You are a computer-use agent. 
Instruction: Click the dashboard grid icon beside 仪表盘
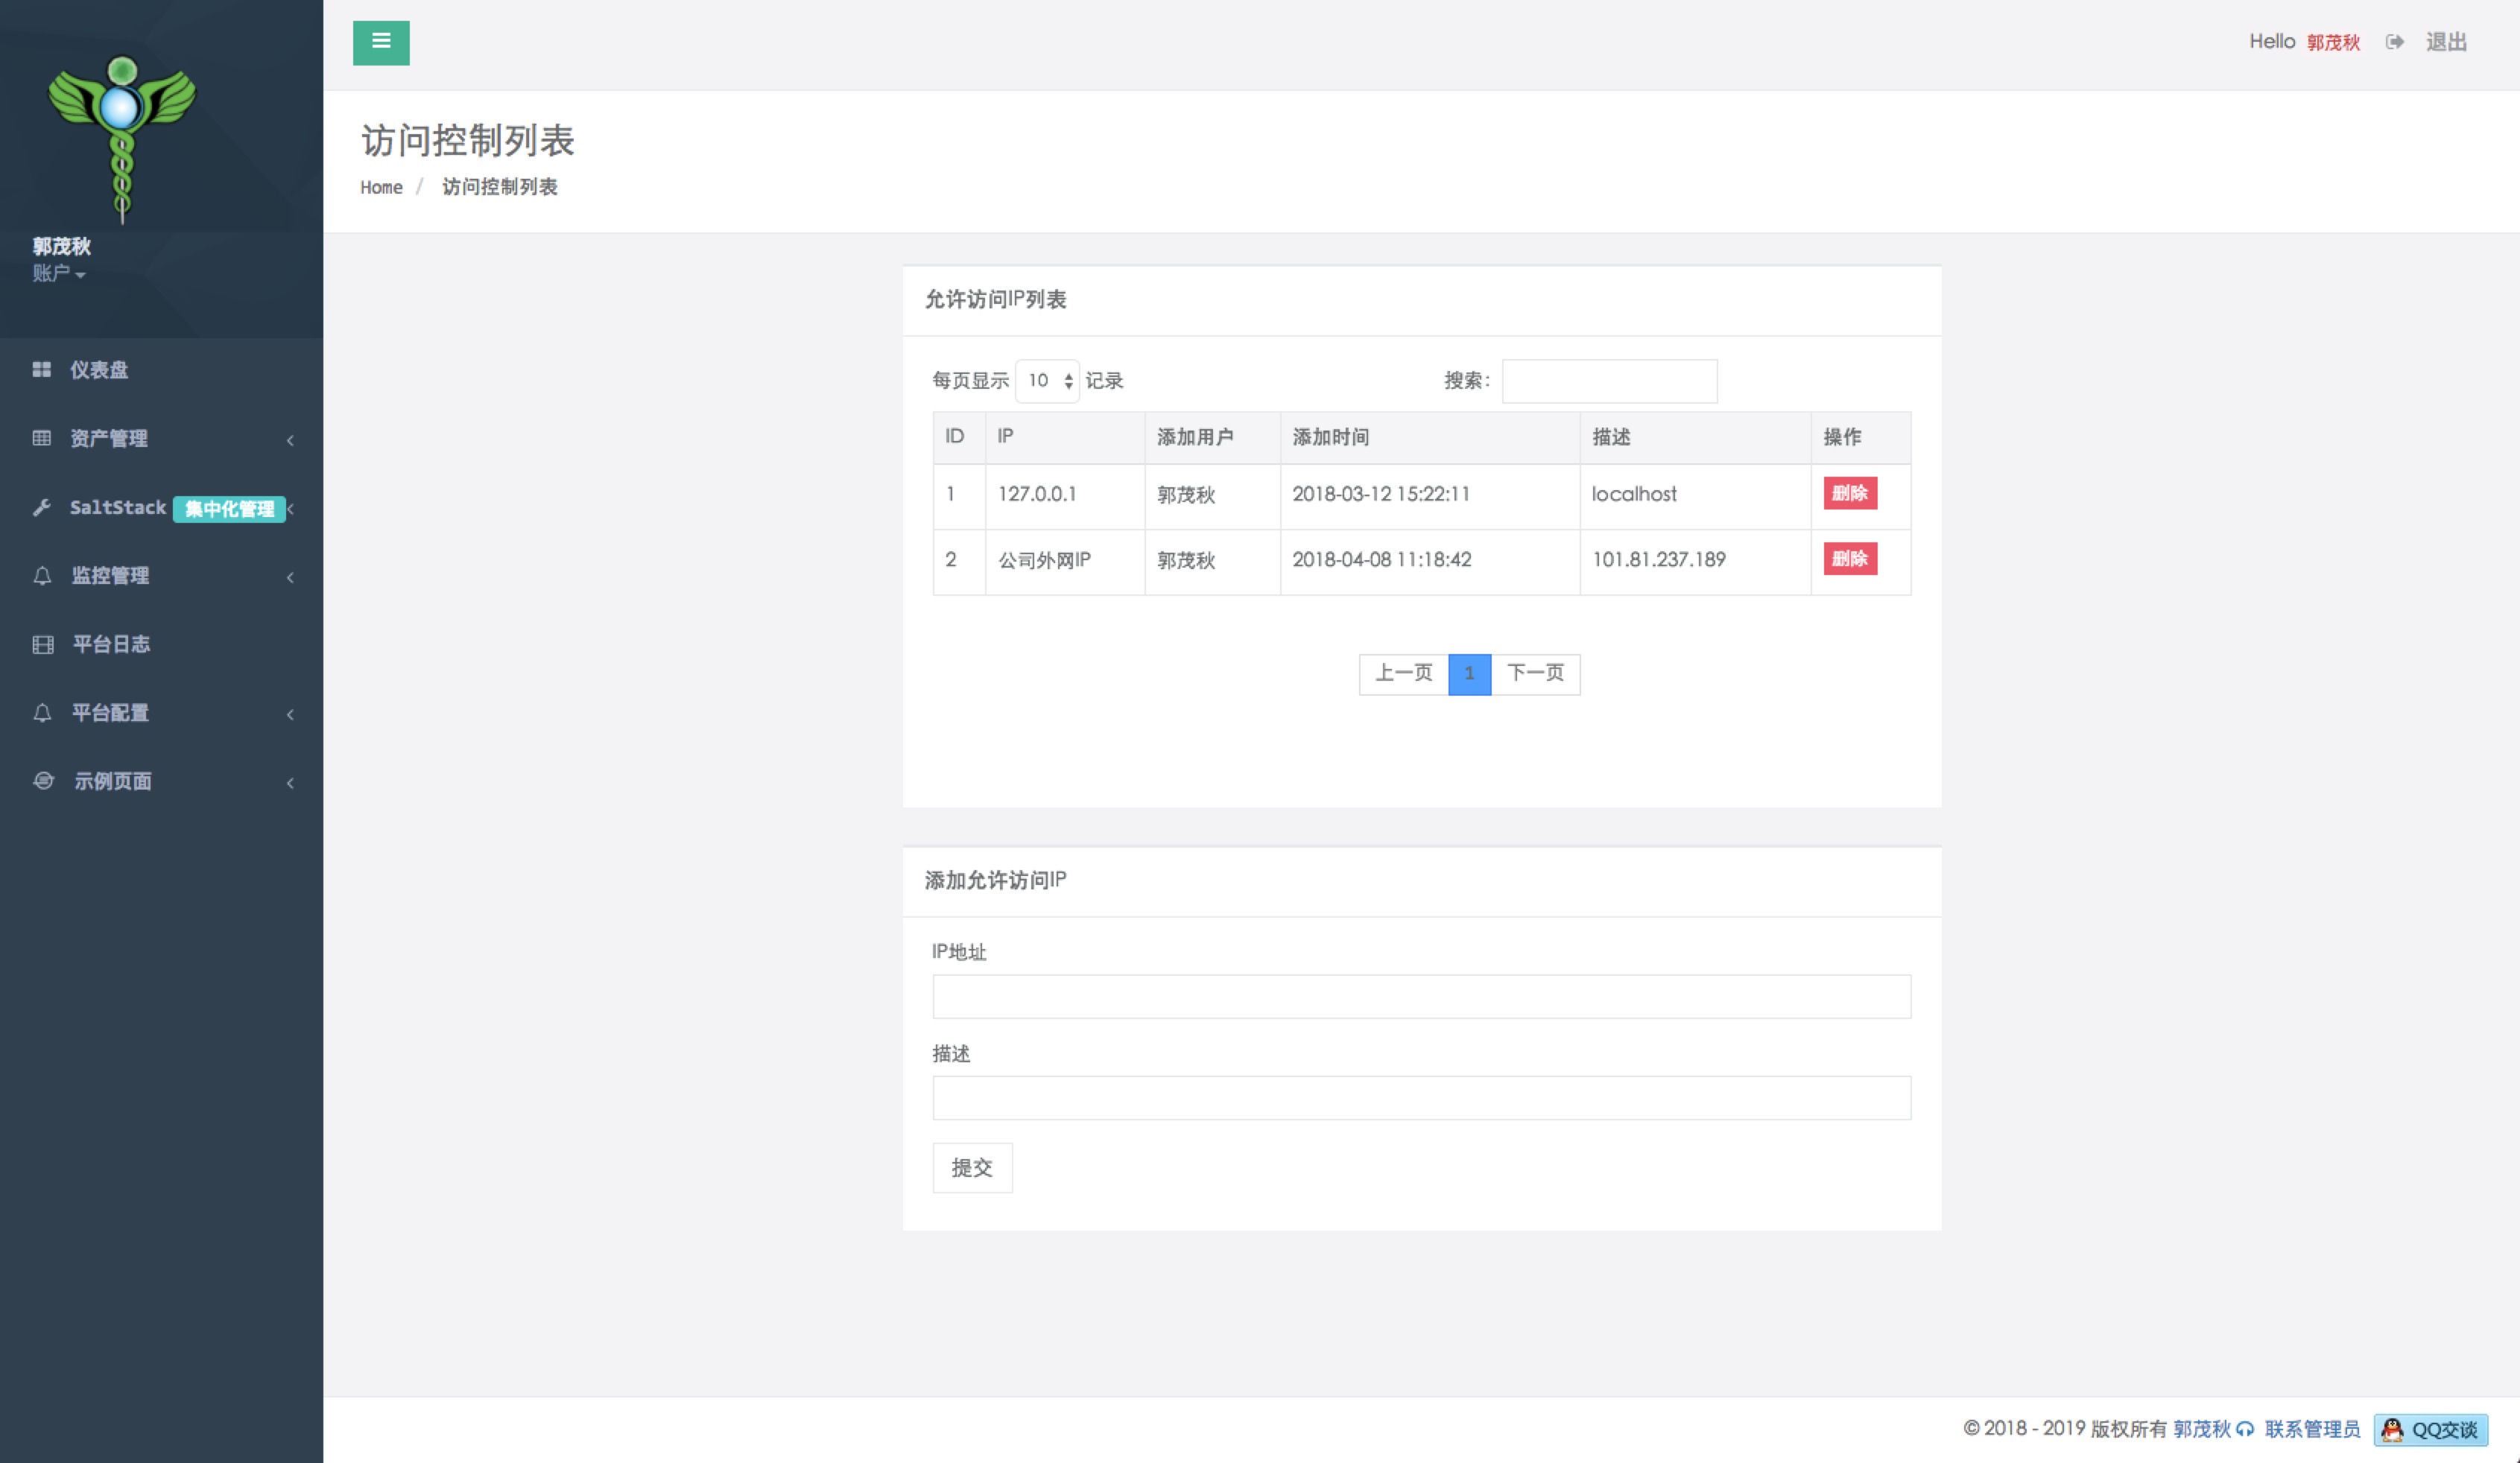point(41,370)
